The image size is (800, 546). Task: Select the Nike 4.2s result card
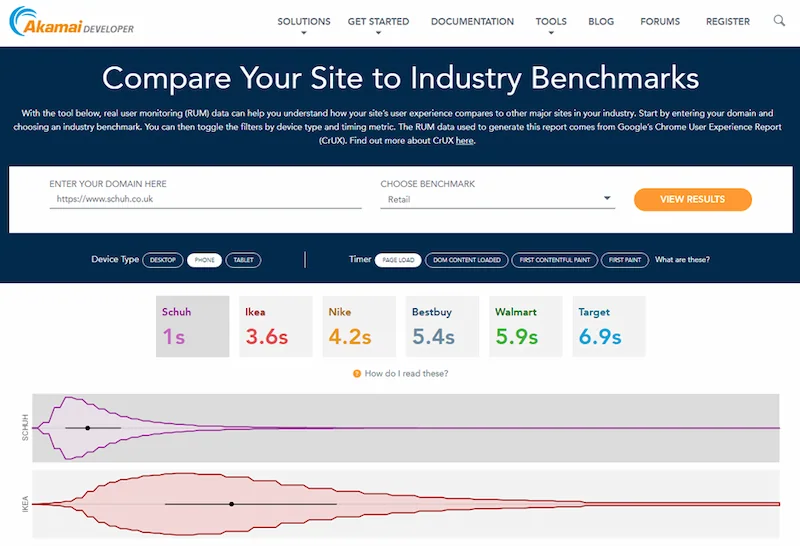359,326
